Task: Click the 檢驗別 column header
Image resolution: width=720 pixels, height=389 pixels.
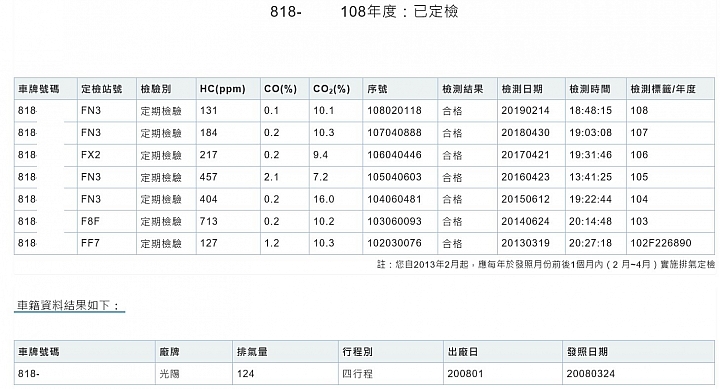Action: pyautogui.click(x=156, y=89)
